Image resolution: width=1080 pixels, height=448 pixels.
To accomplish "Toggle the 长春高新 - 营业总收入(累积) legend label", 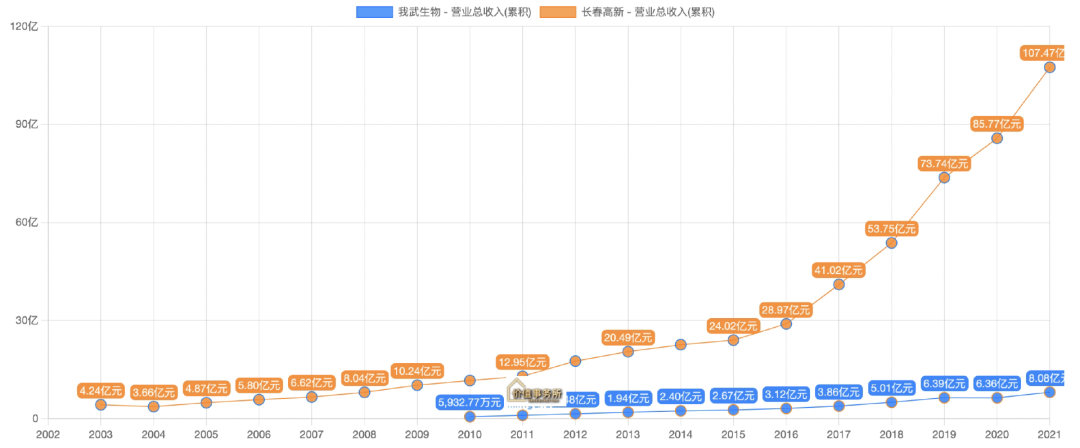I will (x=648, y=12).
